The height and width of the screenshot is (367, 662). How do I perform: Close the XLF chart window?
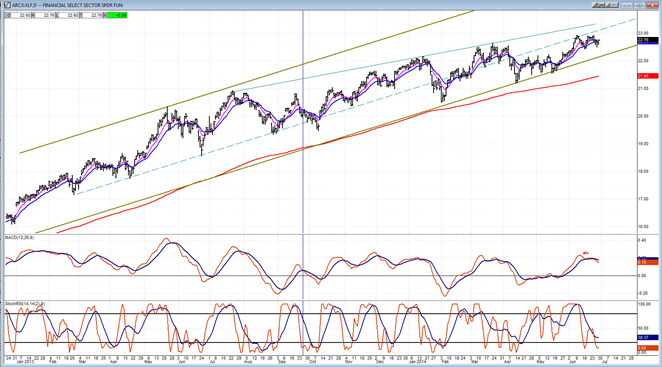[652, 5]
